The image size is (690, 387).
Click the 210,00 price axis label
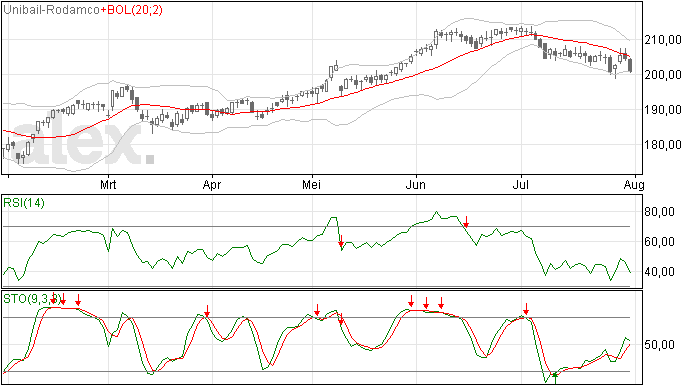663,41
